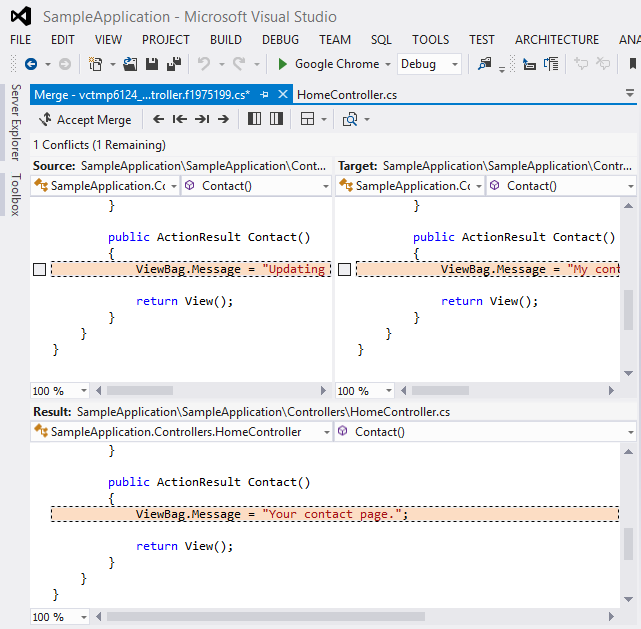Open the PROJECT menu

[166, 40]
